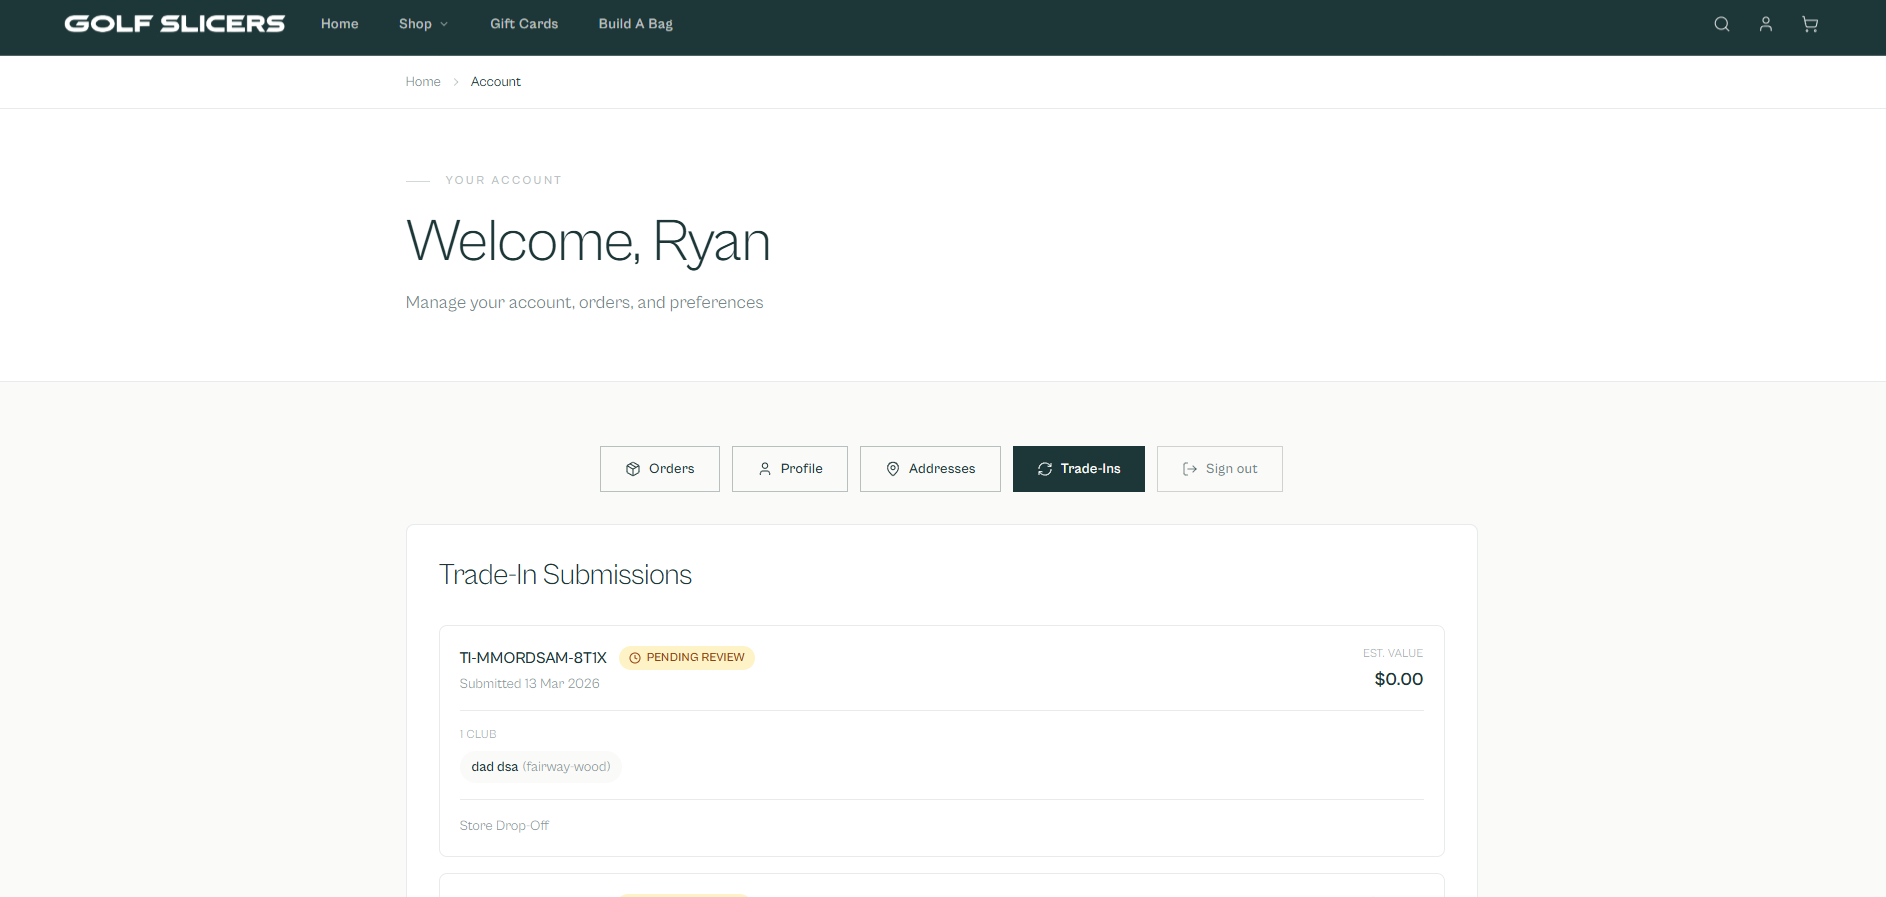Click the dad dsa fairway-wood club chip
This screenshot has width=1886, height=897.
tap(541, 767)
